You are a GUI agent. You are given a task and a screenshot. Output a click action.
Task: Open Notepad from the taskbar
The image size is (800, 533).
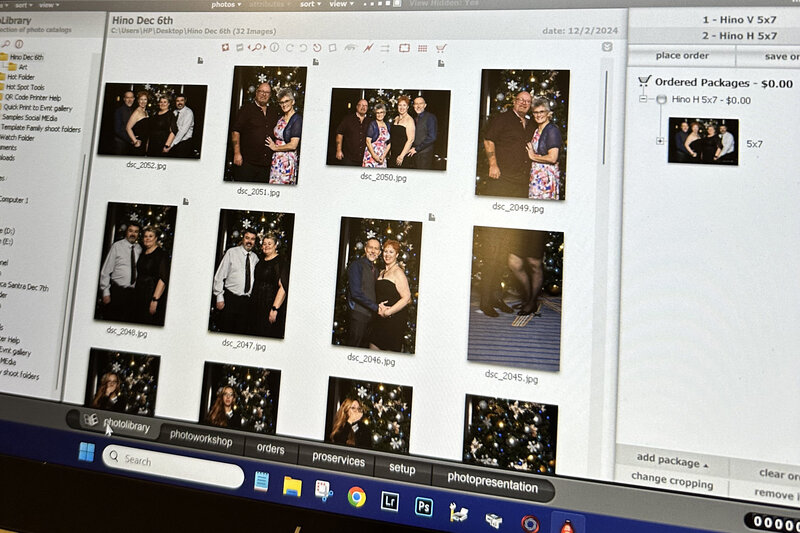pyautogui.click(x=261, y=481)
